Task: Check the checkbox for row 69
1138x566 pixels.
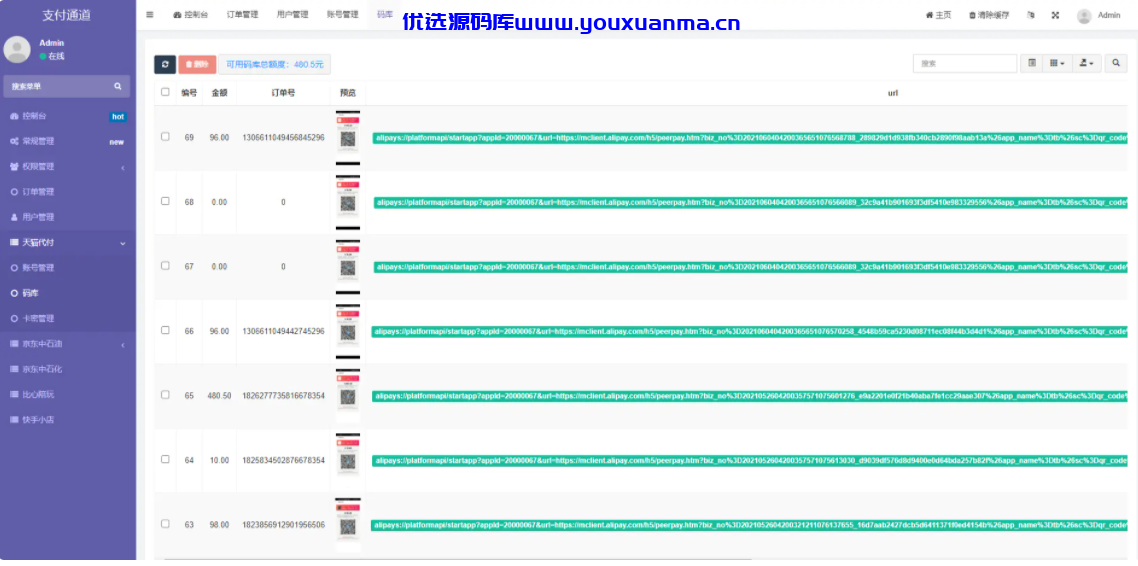Action: [165, 136]
